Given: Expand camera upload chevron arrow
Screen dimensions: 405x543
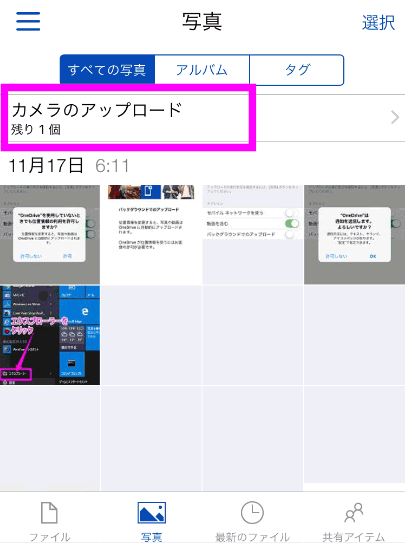Looking at the screenshot, I should coord(395,117).
